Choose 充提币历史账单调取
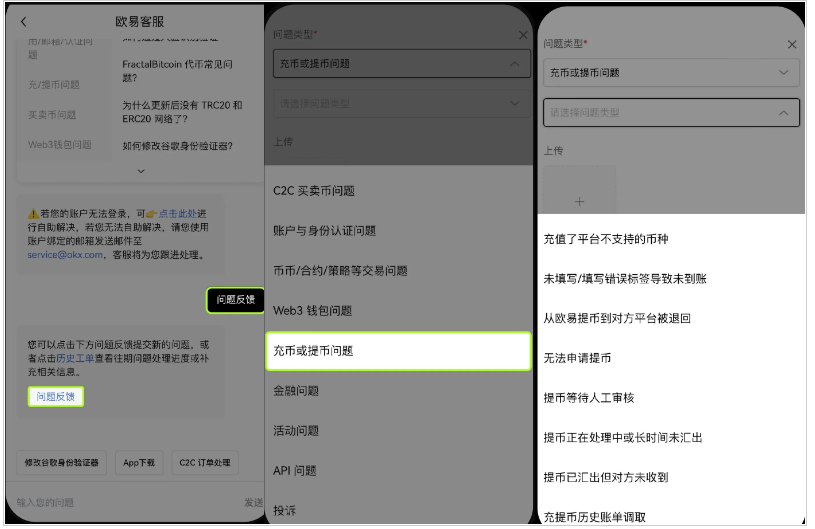Image resolution: width=815 pixels, height=529 pixels. pos(595,517)
